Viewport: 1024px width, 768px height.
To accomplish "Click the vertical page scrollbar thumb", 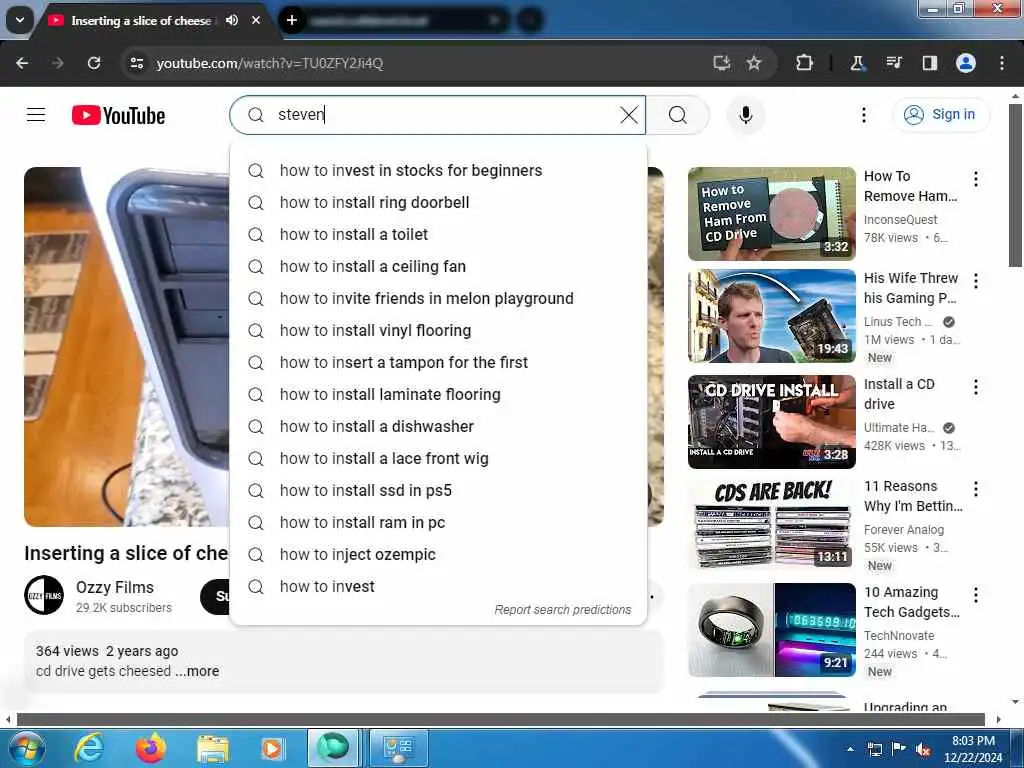I will tap(1015, 185).
